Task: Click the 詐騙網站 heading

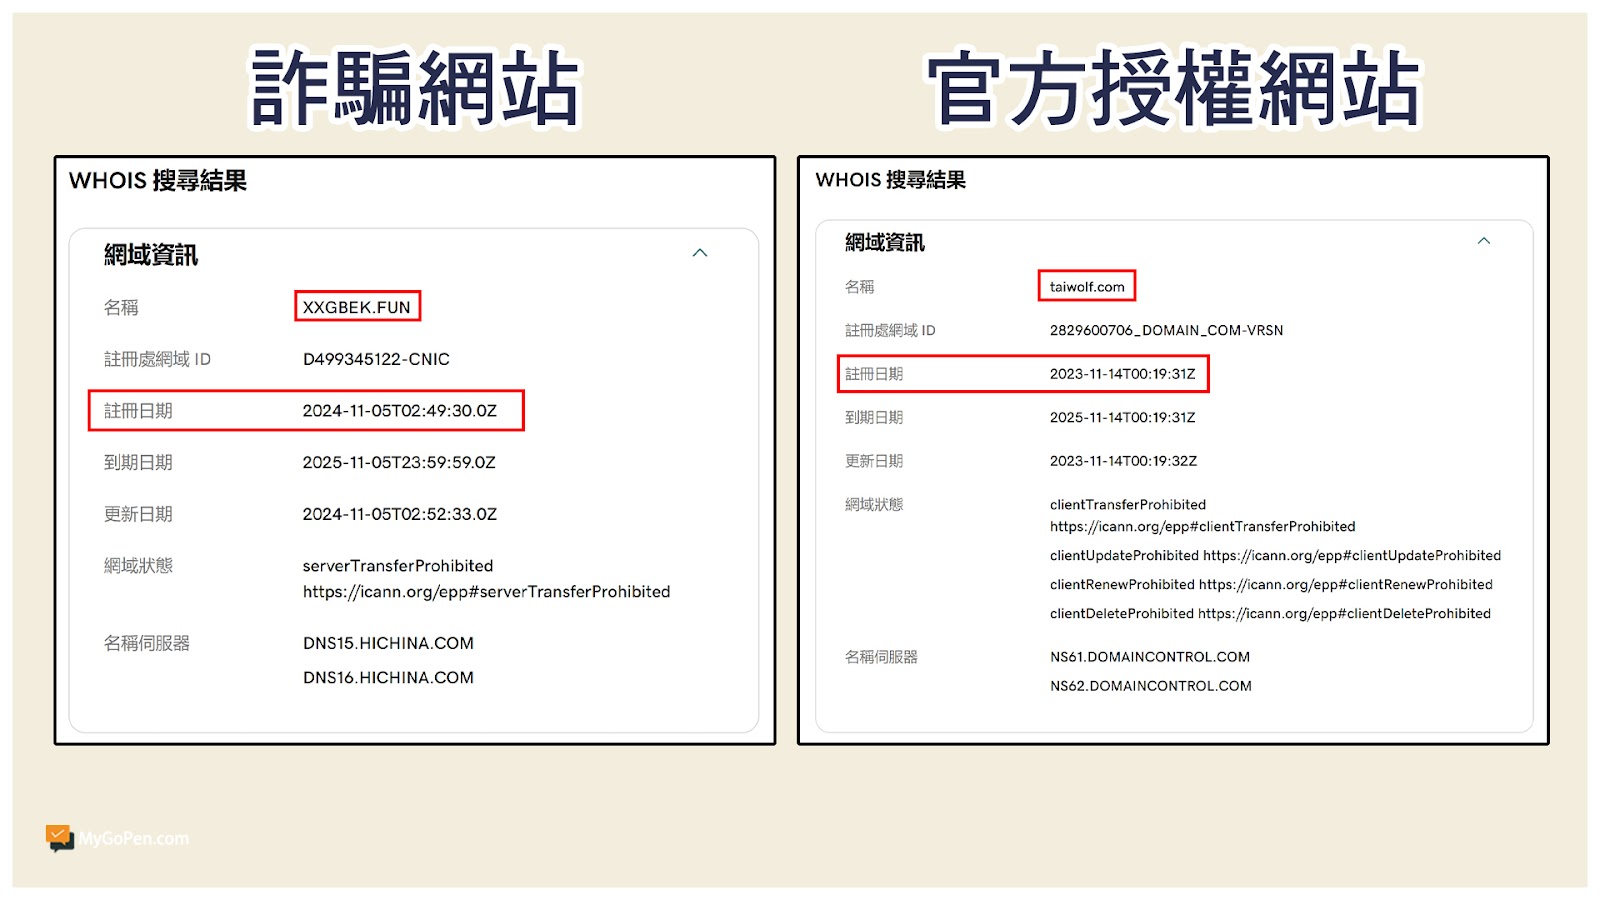Action: (x=414, y=90)
